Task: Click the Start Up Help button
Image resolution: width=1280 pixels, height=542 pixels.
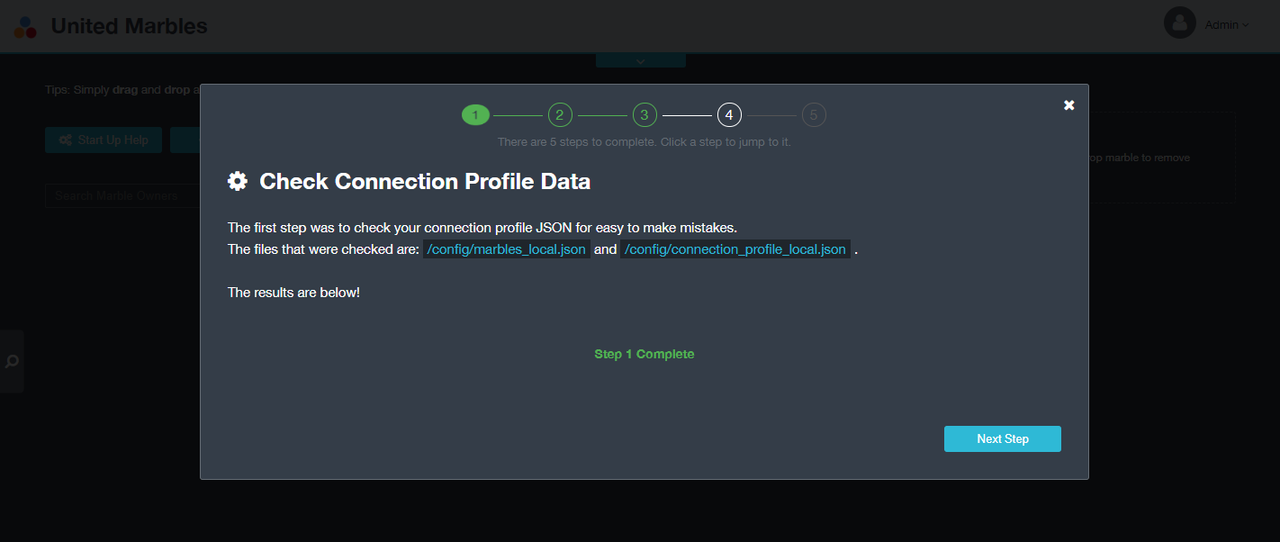Action: tap(104, 140)
